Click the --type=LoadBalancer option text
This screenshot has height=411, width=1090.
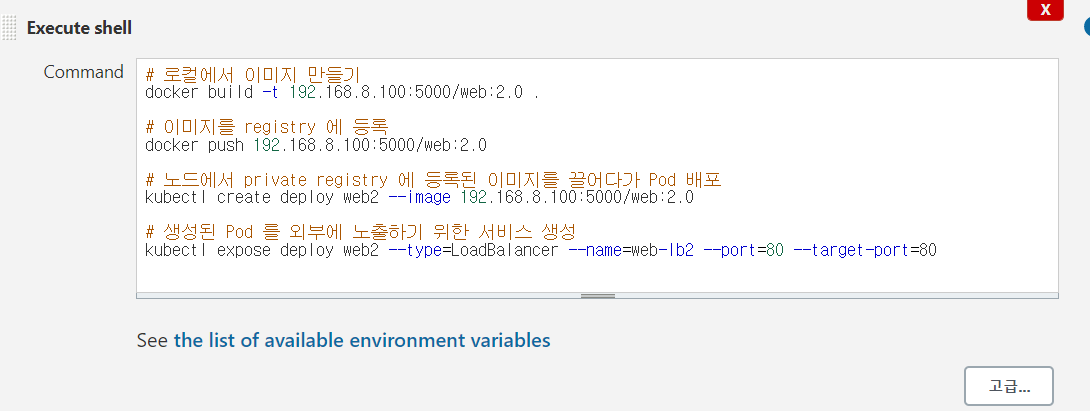pos(471,250)
